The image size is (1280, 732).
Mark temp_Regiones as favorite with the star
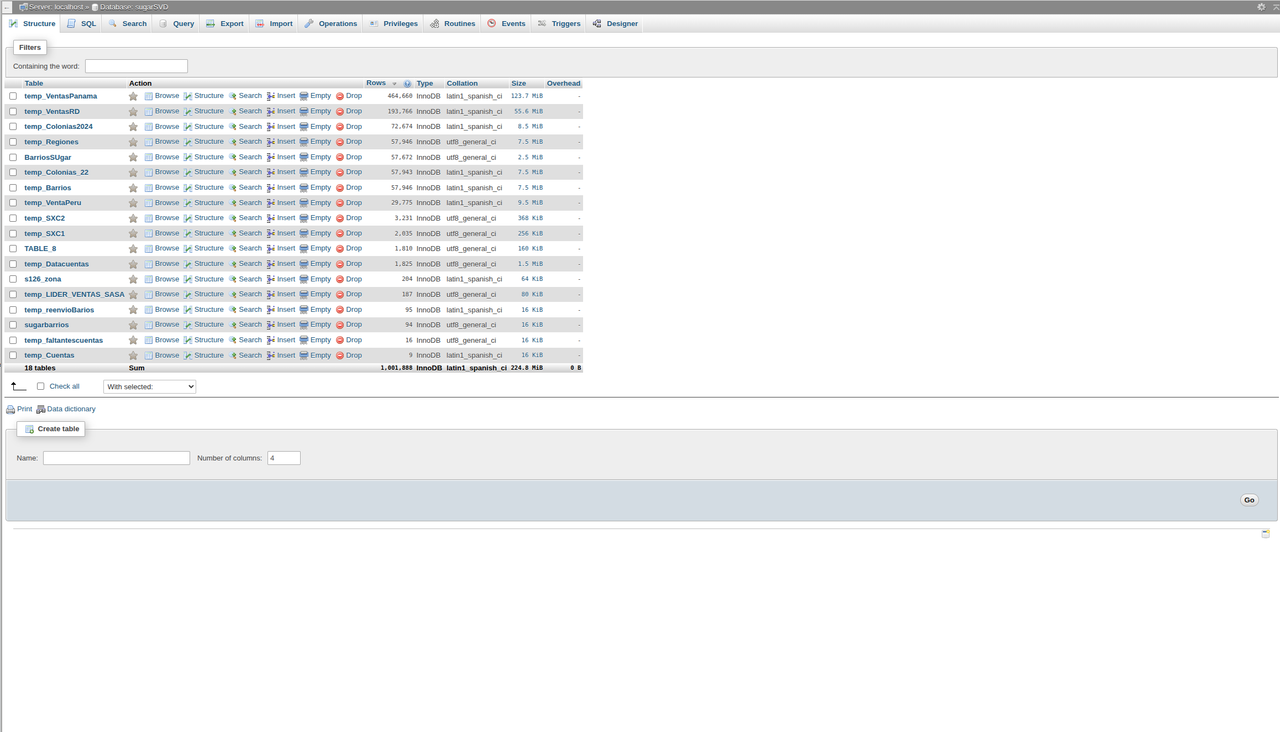point(133,141)
